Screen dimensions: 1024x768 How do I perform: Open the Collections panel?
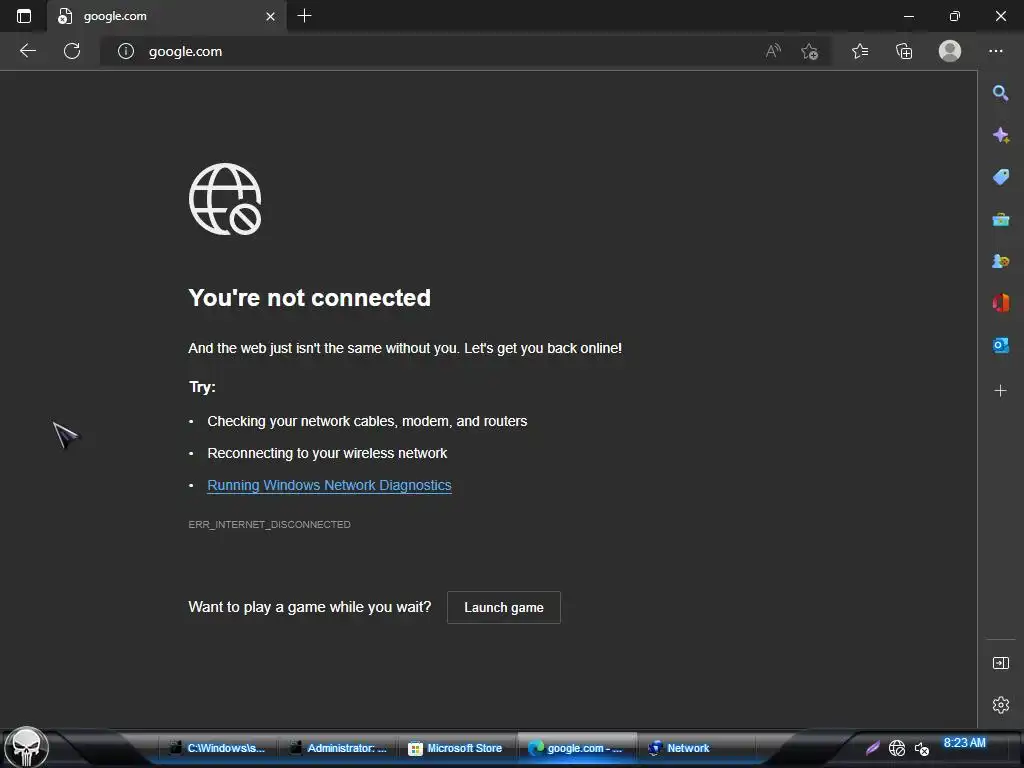(904, 51)
